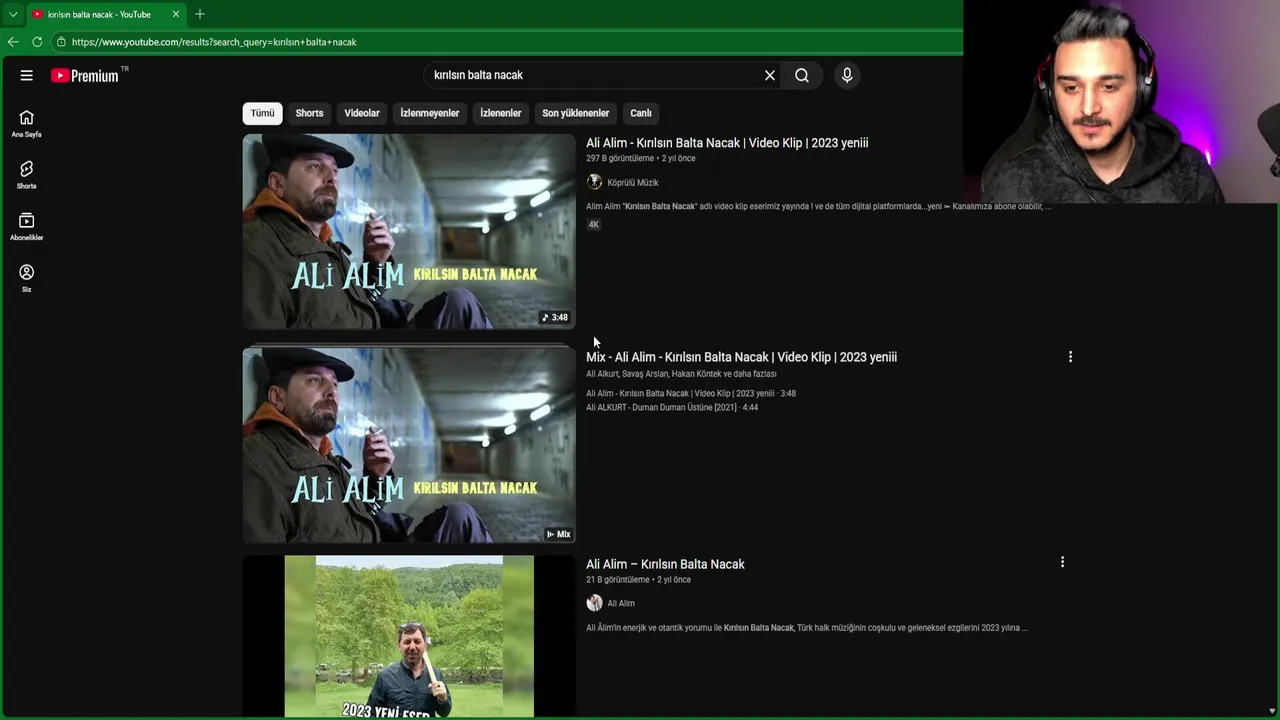Open a new browser tab with plus
This screenshot has height=720, width=1280.
[200, 14]
